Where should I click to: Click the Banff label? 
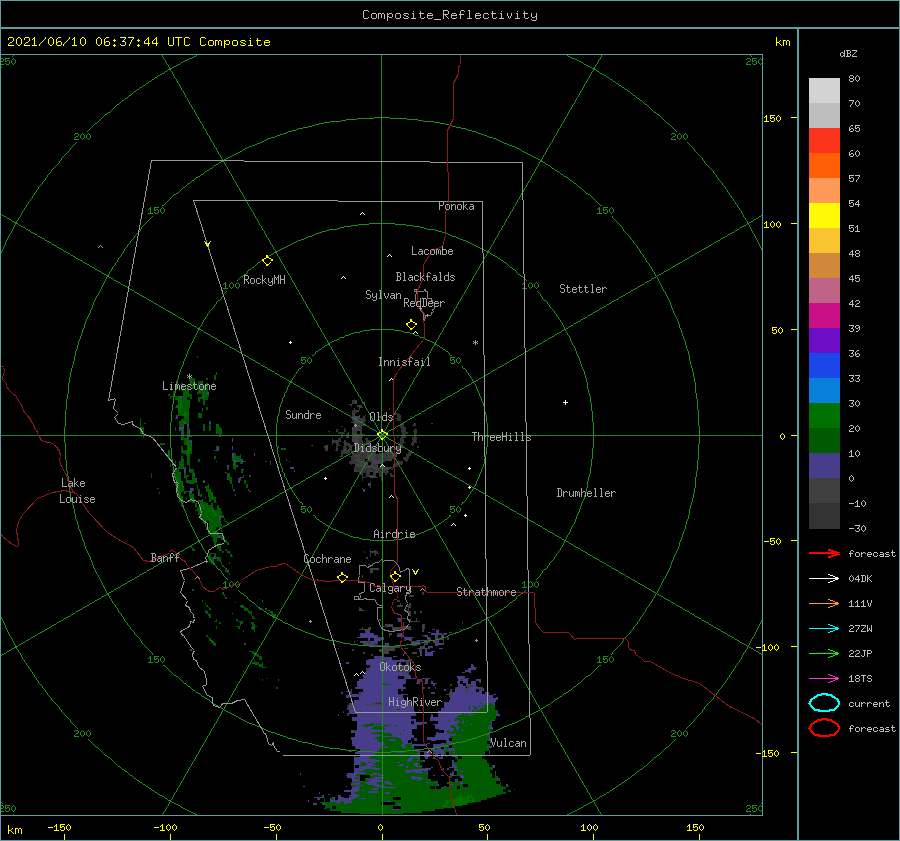(165, 557)
